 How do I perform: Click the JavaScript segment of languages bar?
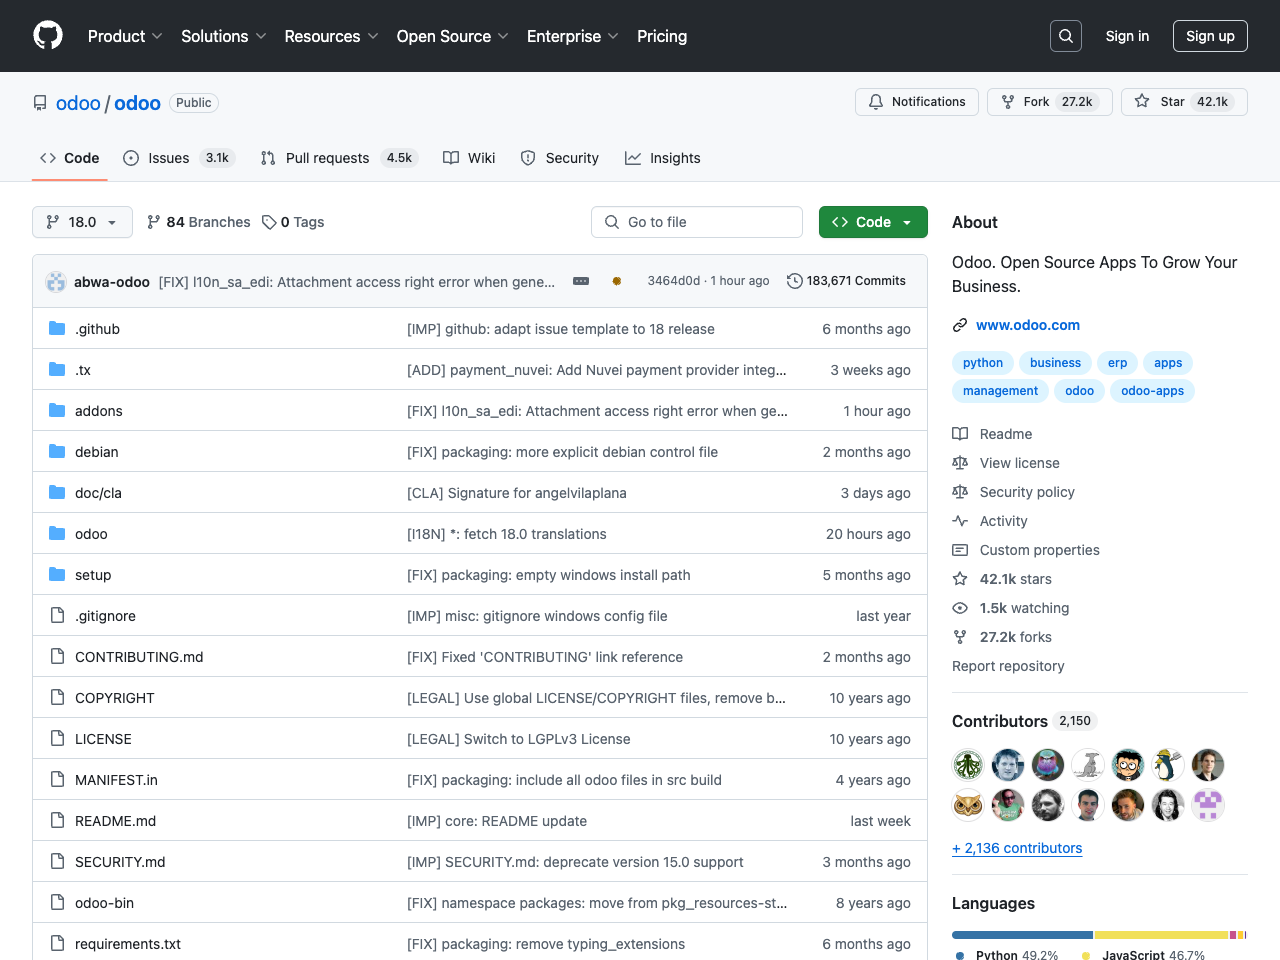coord(1161,935)
